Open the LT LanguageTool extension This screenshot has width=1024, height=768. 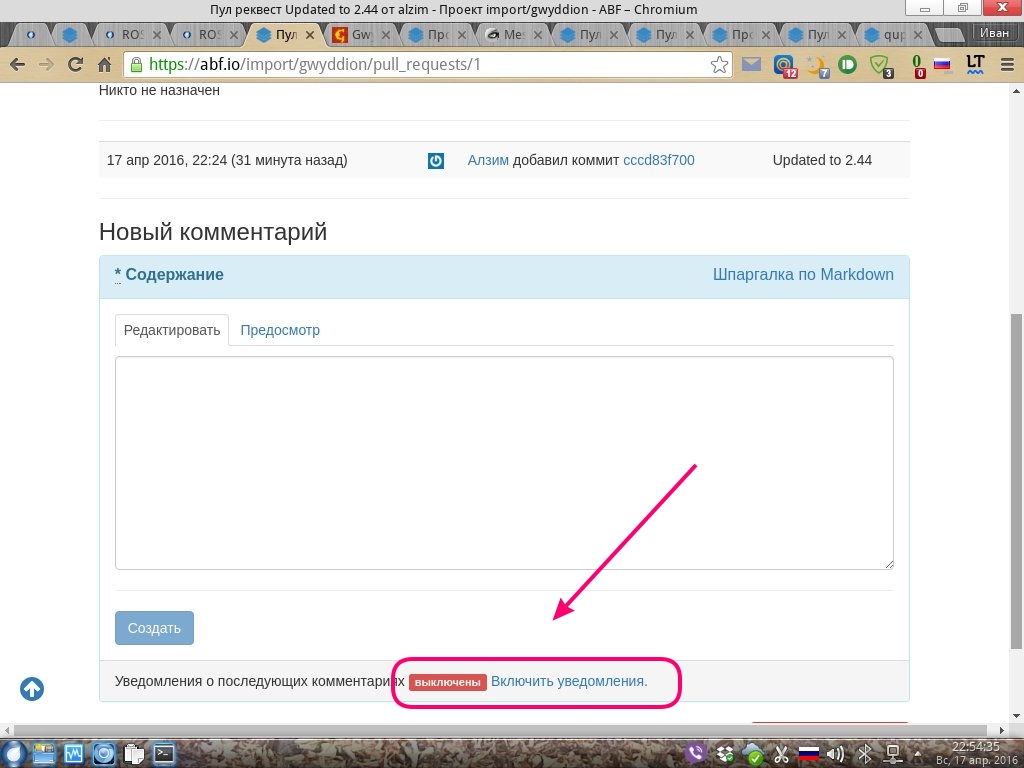(975, 64)
